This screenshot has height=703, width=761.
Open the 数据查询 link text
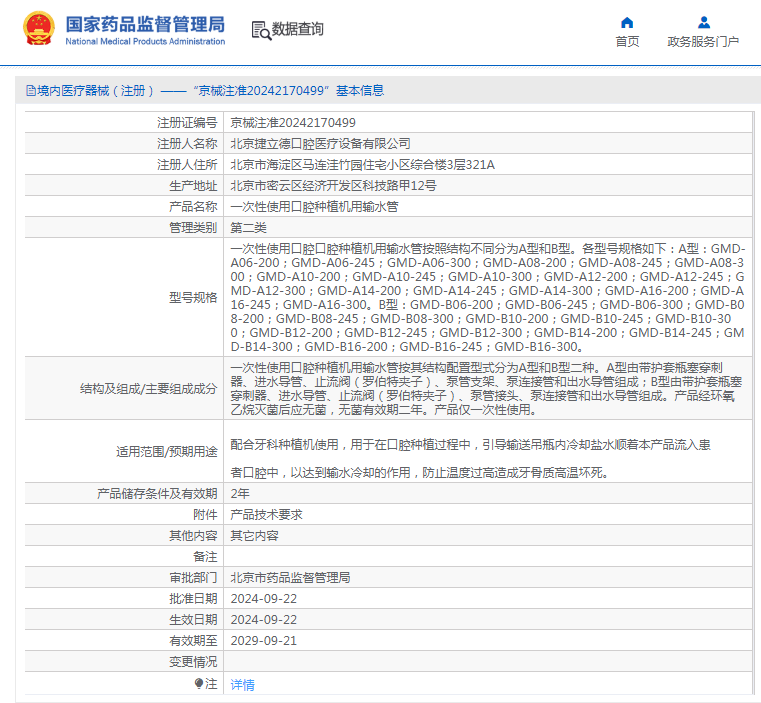click(x=298, y=30)
